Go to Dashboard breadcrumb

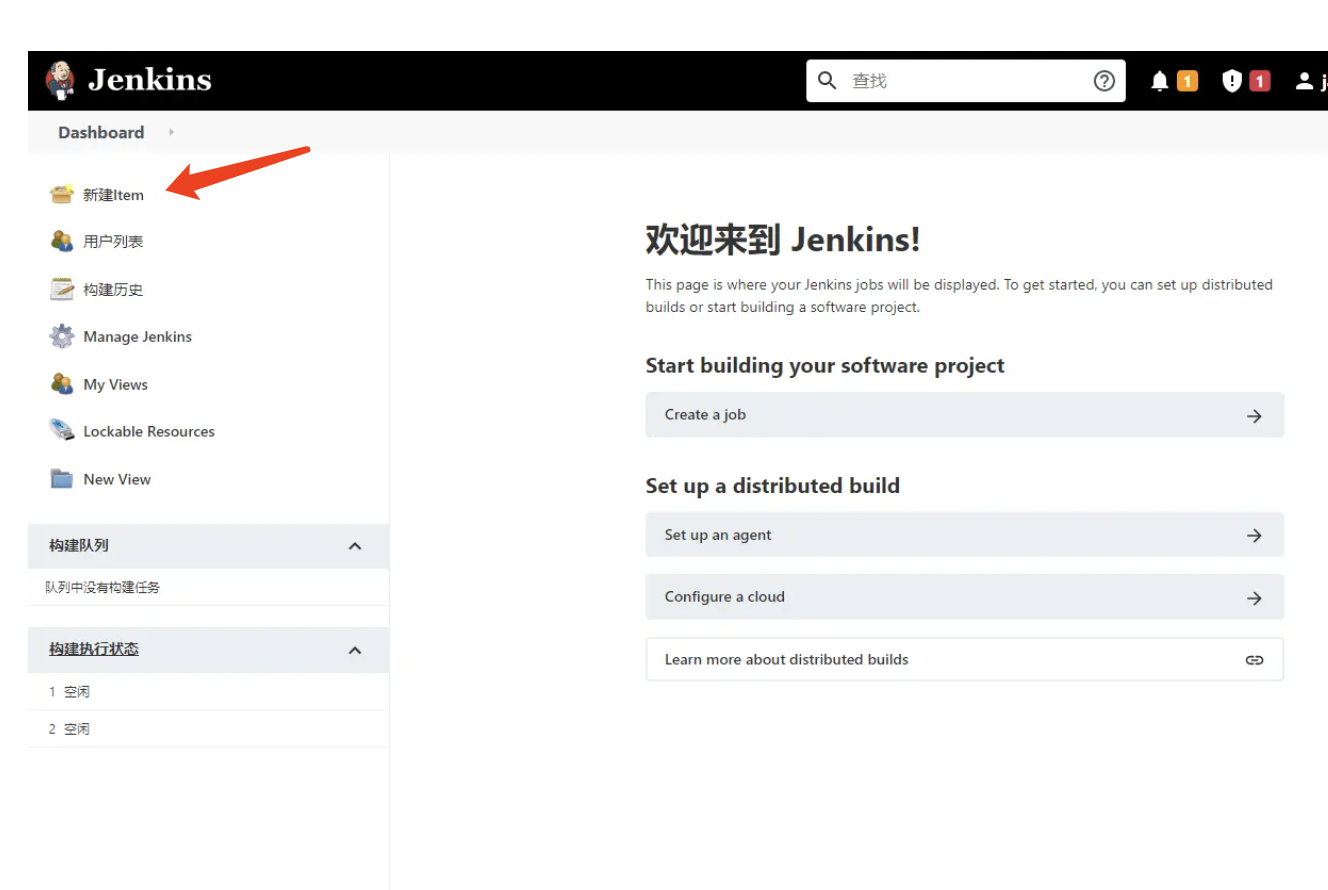[x=101, y=132]
